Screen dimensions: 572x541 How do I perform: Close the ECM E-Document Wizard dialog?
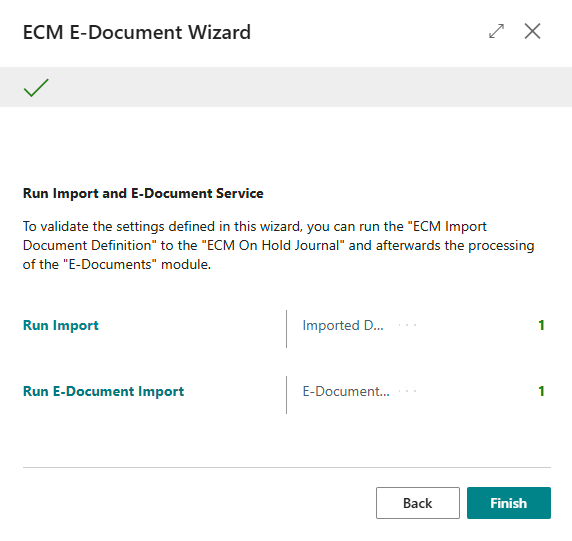(532, 31)
